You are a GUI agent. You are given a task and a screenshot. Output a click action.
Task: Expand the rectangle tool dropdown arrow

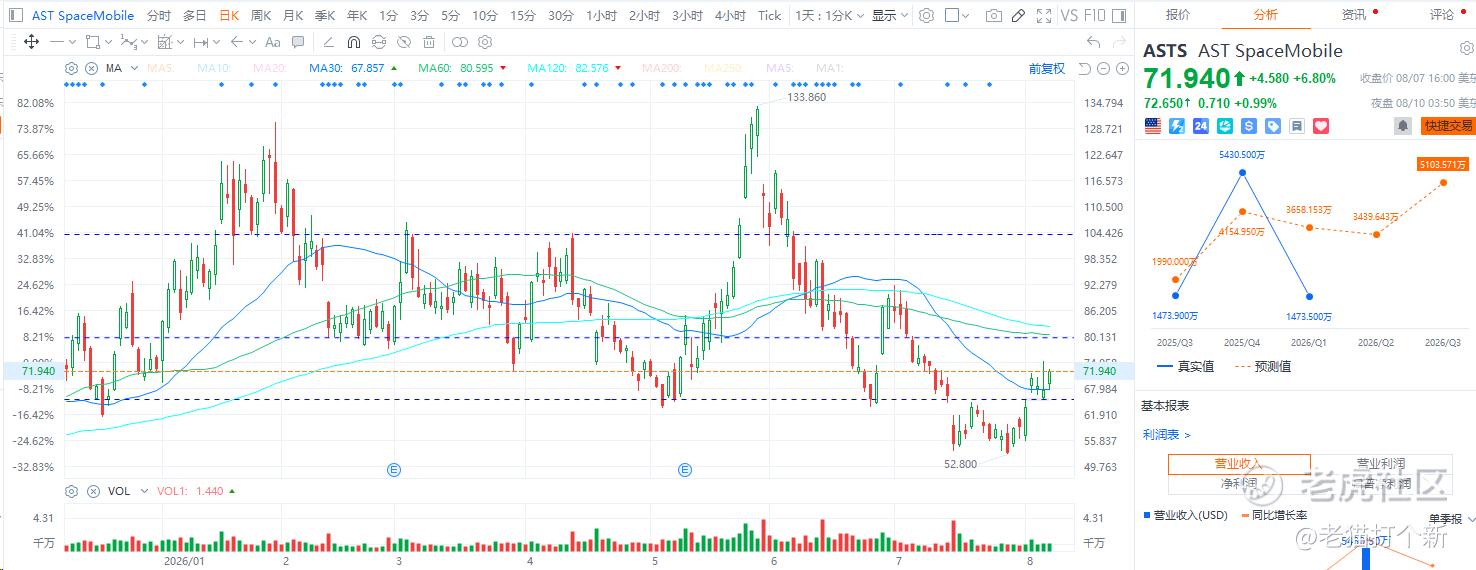click(x=107, y=42)
